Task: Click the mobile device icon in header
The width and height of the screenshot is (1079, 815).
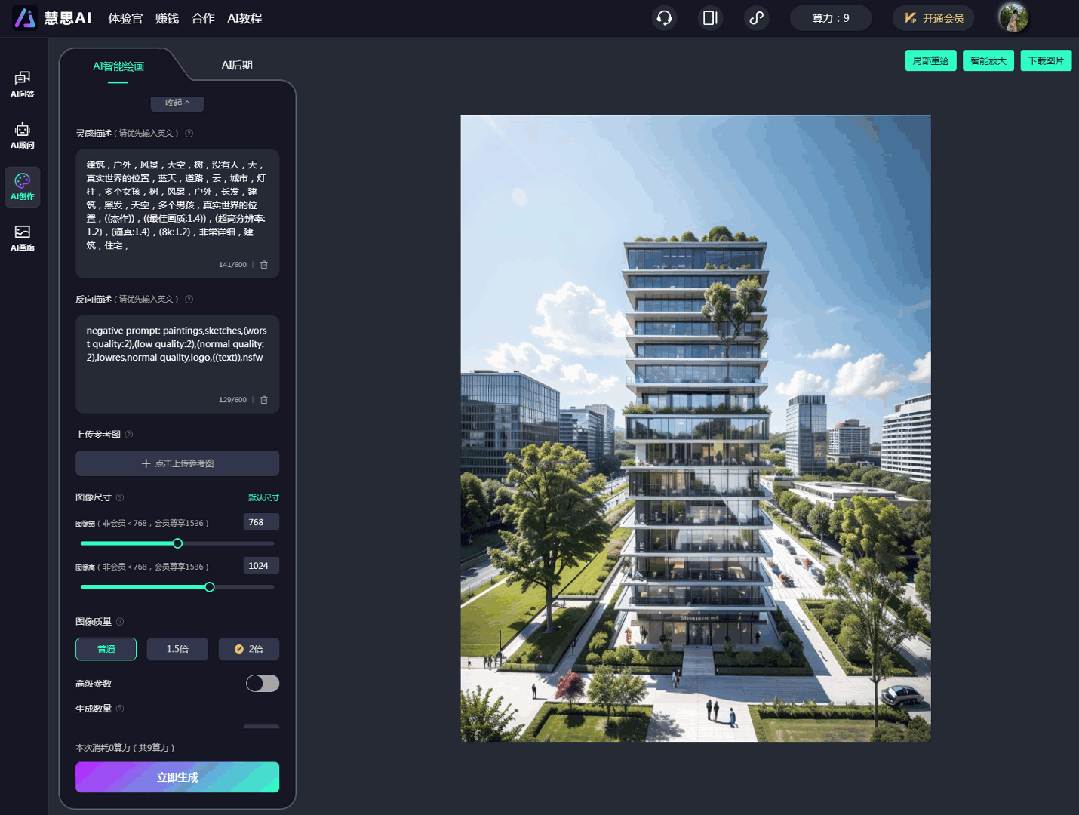Action: click(710, 18)
